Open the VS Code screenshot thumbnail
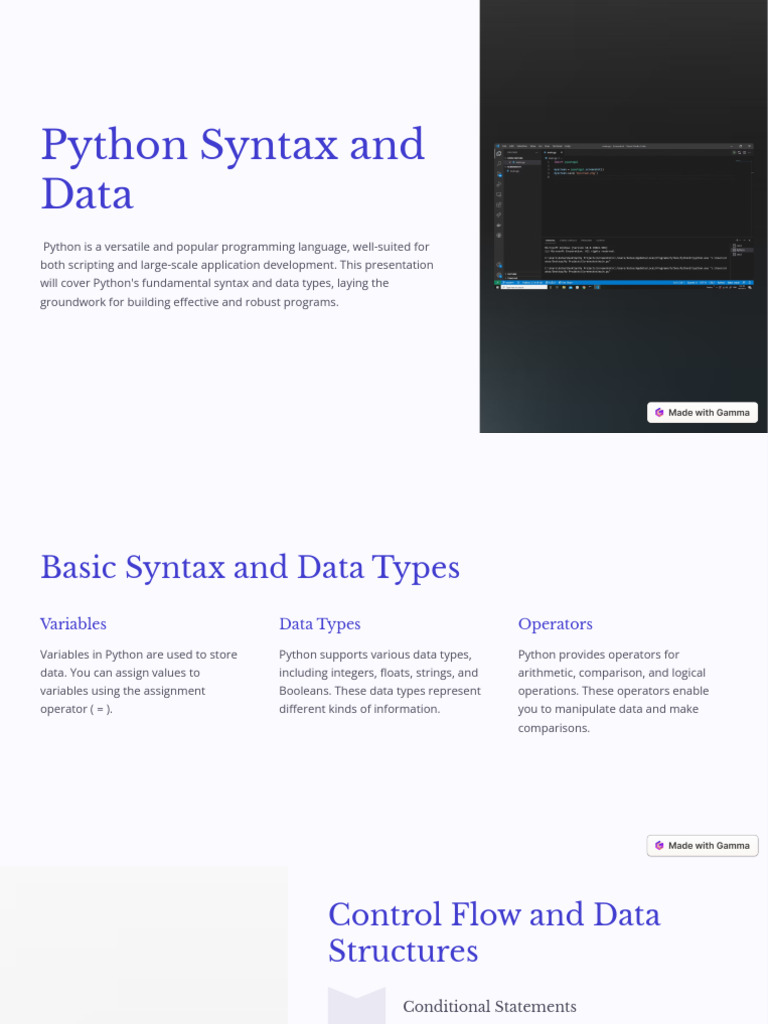The image size is (768, 1024). point(623,215)
